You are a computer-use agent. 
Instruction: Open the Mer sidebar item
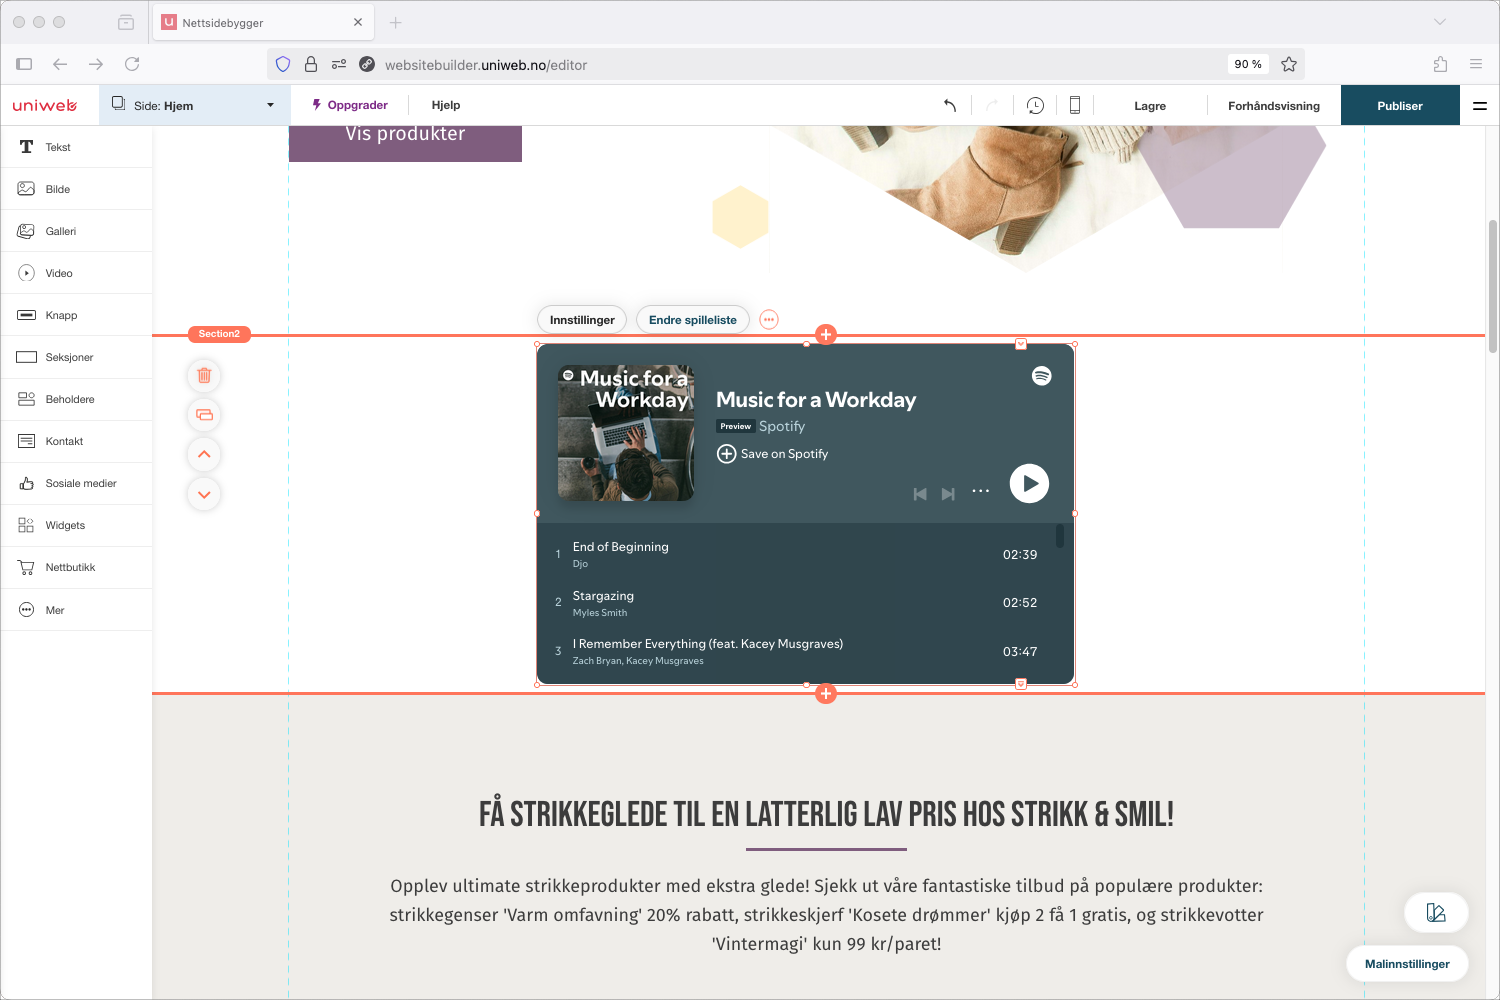[x=76, y=610]
